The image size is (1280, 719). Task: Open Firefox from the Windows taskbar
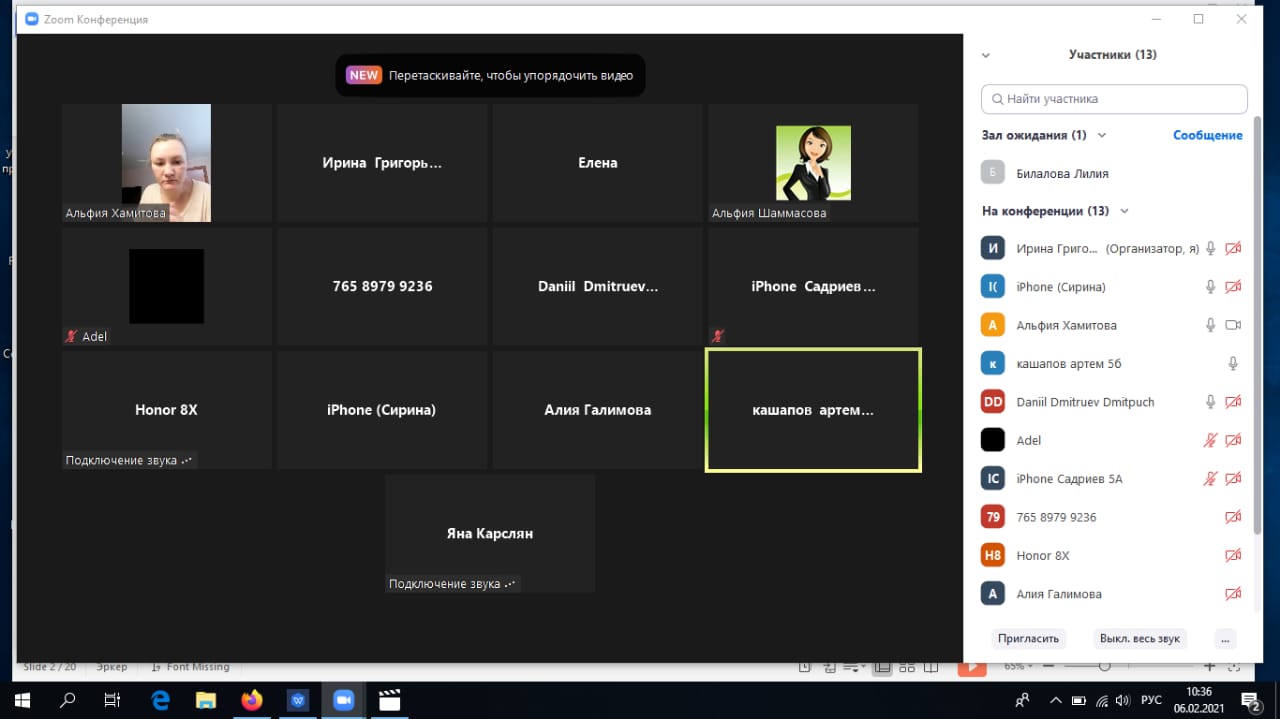[x=252, y=700]
